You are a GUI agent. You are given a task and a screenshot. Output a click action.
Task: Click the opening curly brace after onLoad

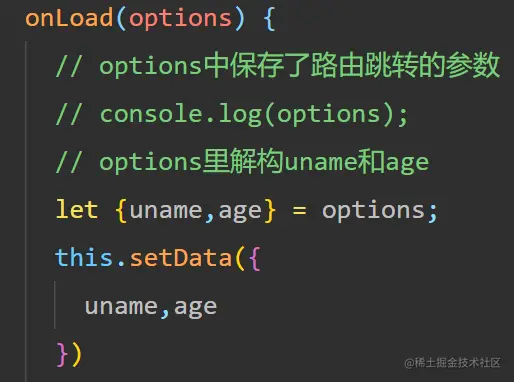pos(269,20)
